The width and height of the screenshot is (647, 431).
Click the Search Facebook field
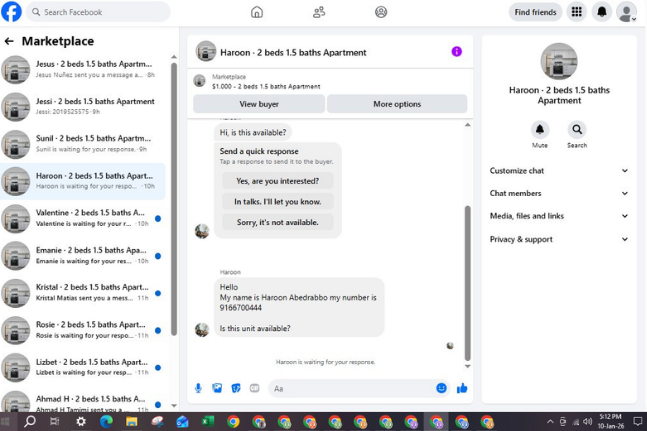click(x=98, y=12)
